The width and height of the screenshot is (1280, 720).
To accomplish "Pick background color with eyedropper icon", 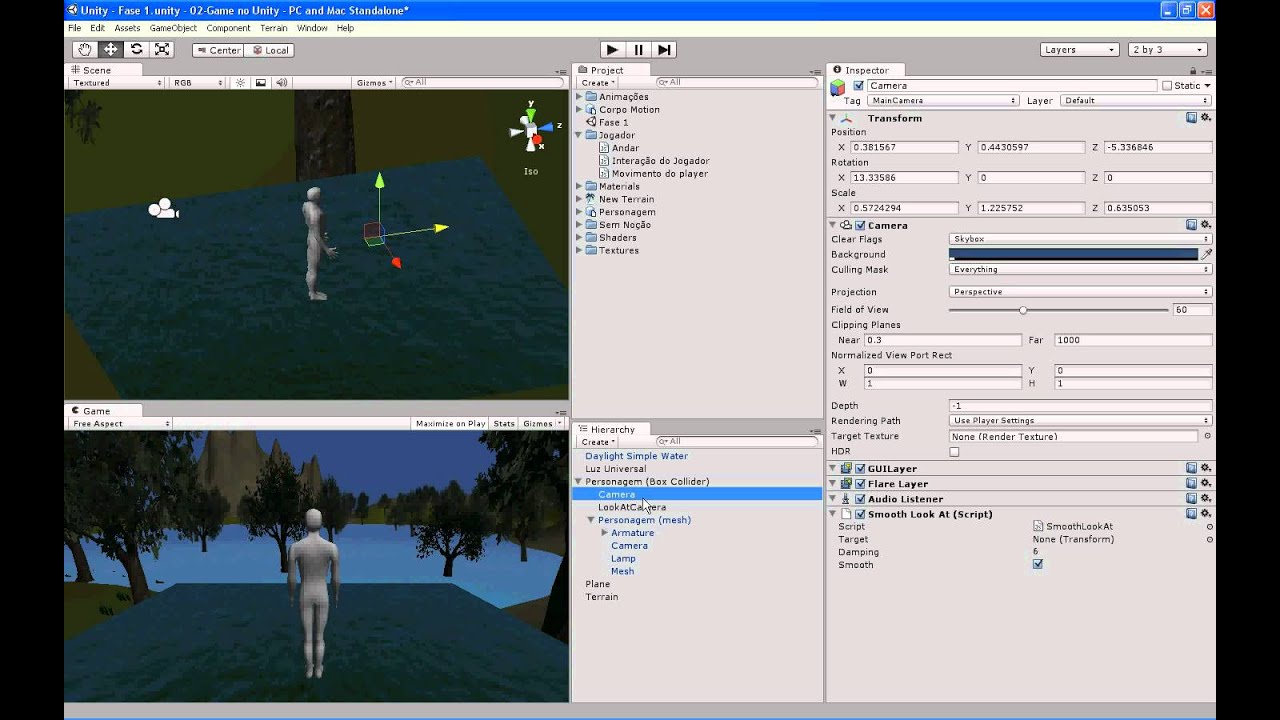I will coord(1206,254).
